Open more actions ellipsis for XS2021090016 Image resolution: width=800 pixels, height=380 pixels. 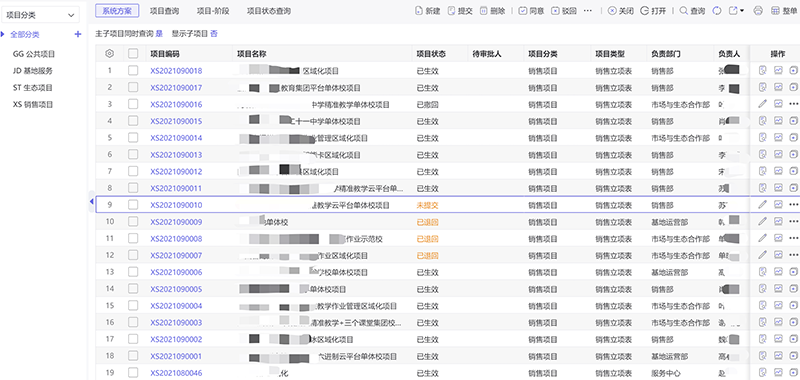793,104
